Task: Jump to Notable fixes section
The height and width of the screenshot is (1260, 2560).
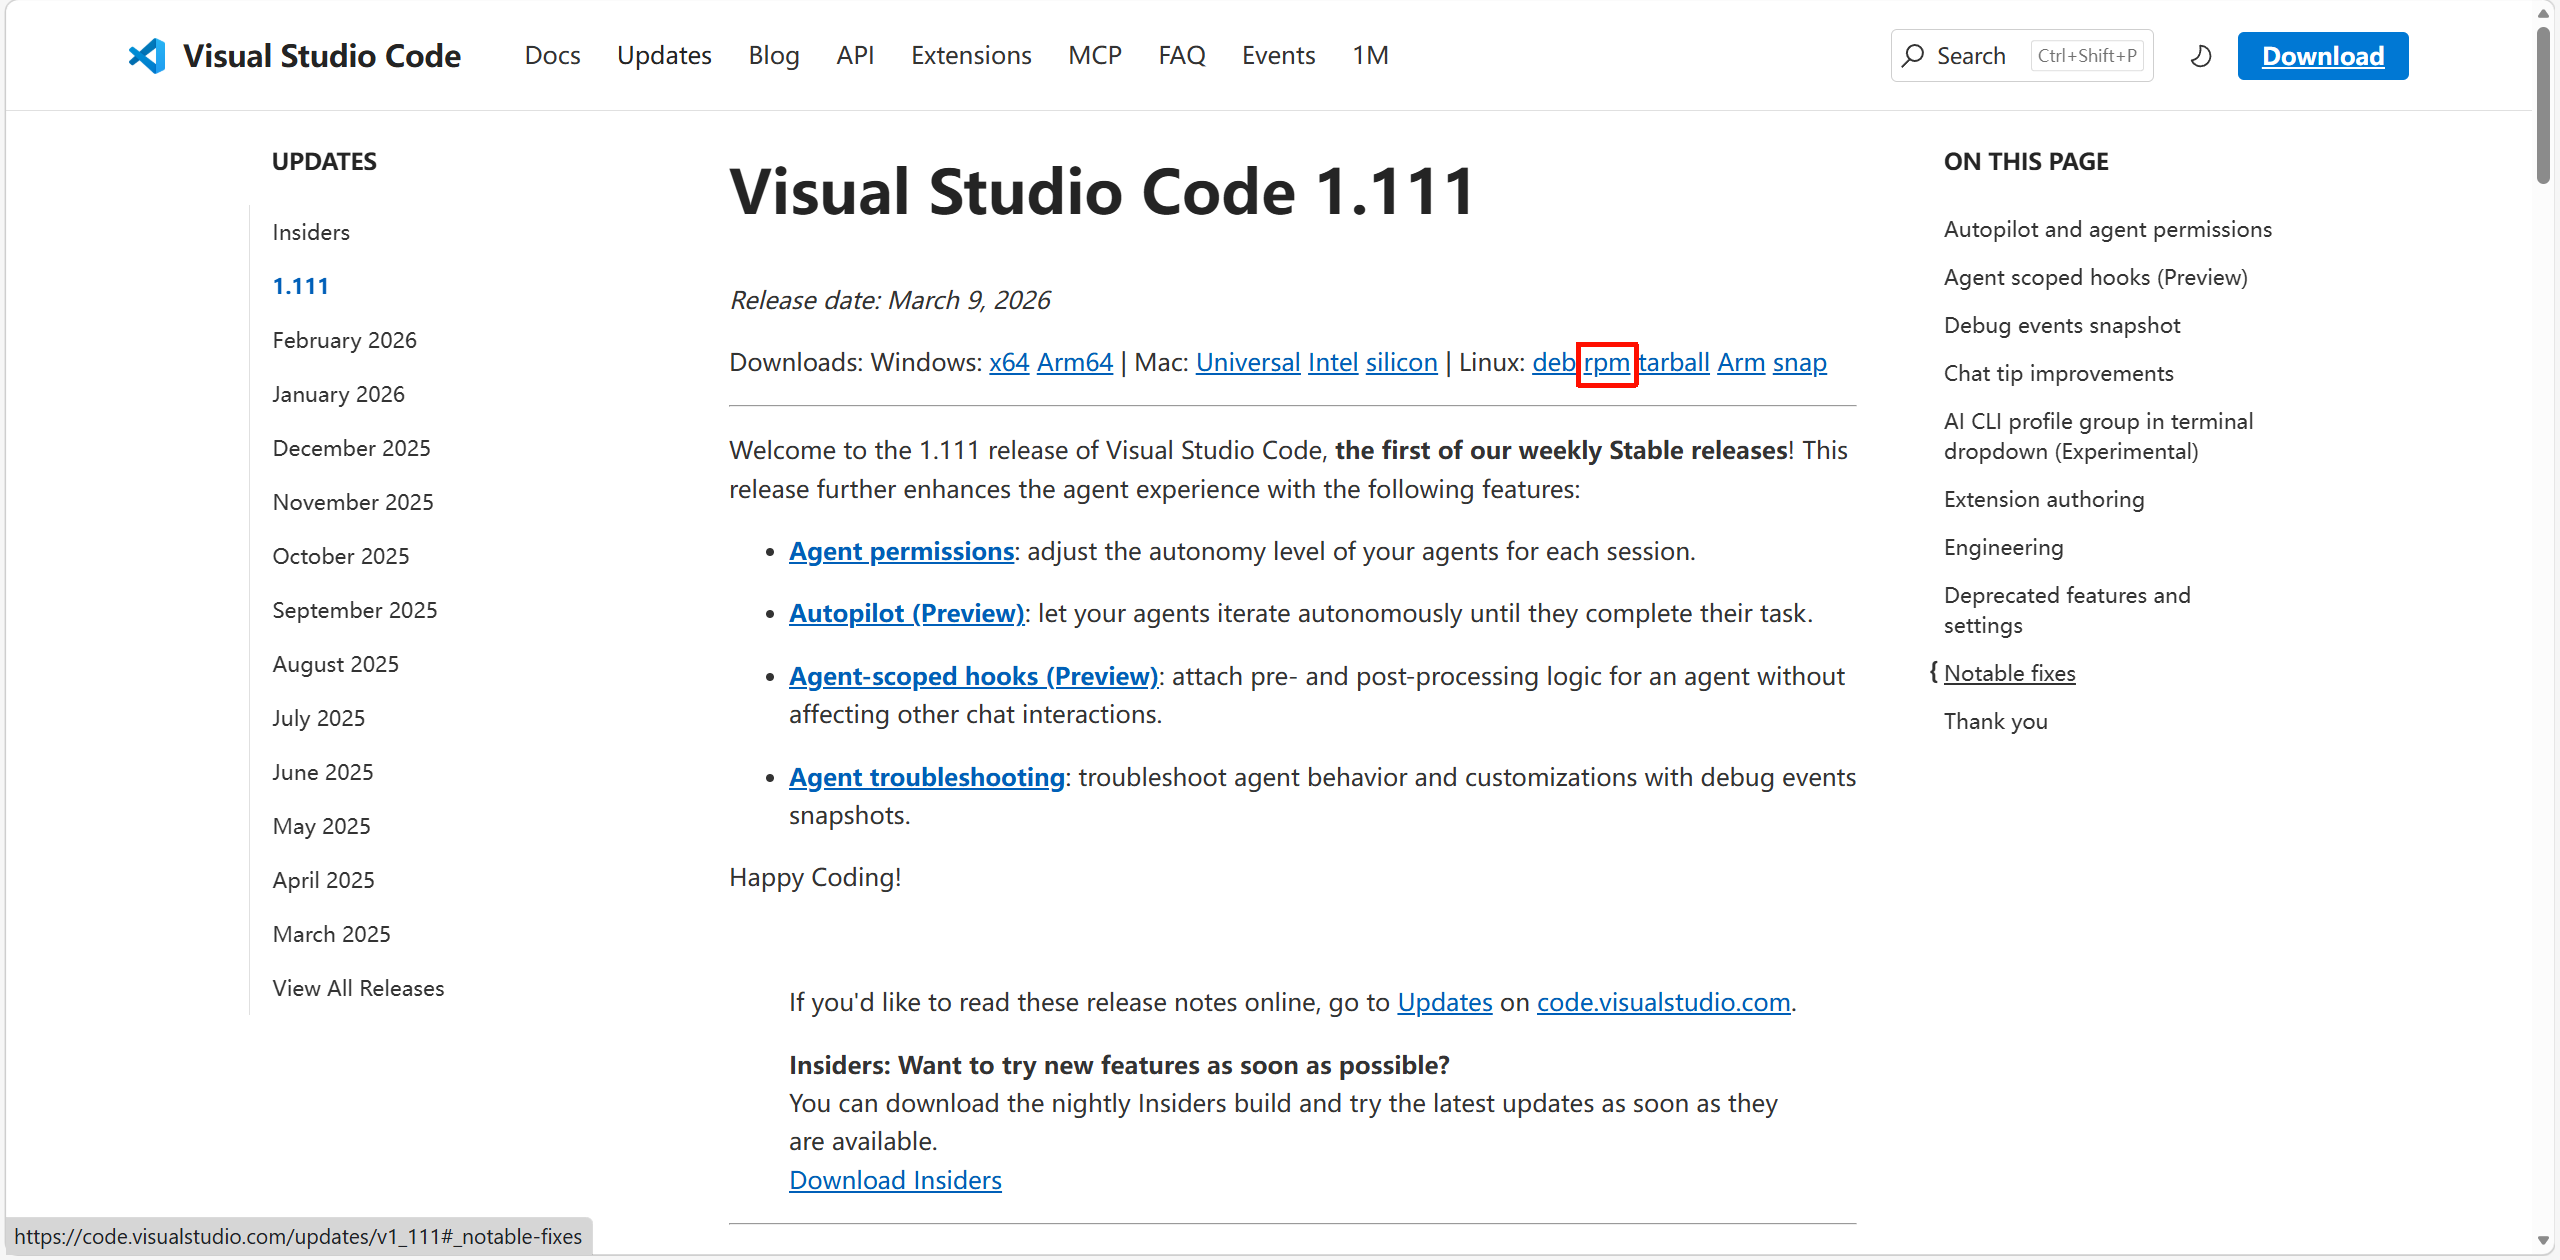Action: pos(2009,673)
